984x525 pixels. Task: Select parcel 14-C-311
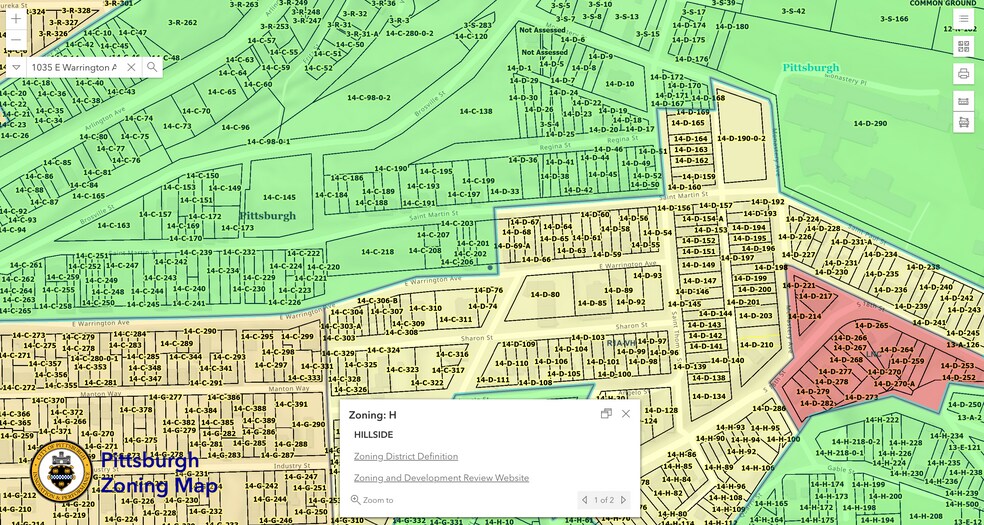point(456,319)
